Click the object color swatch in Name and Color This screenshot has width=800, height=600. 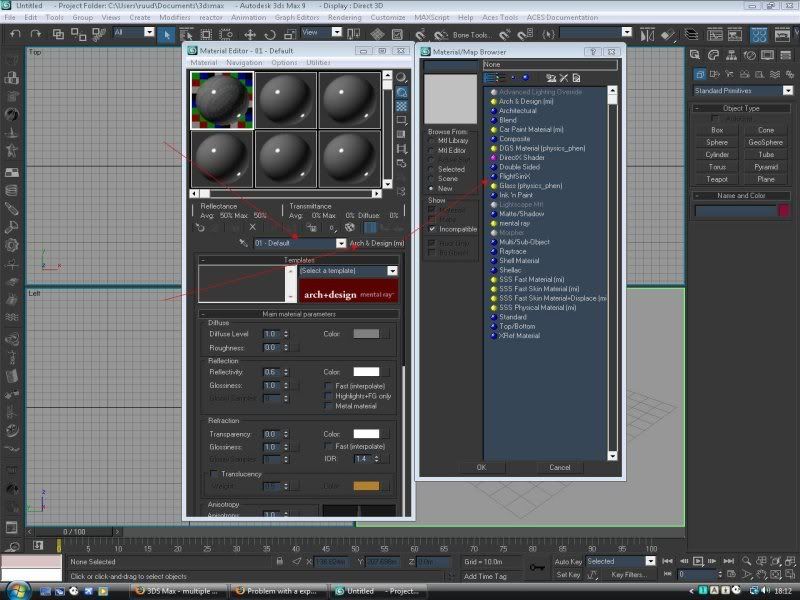(784, 210)
